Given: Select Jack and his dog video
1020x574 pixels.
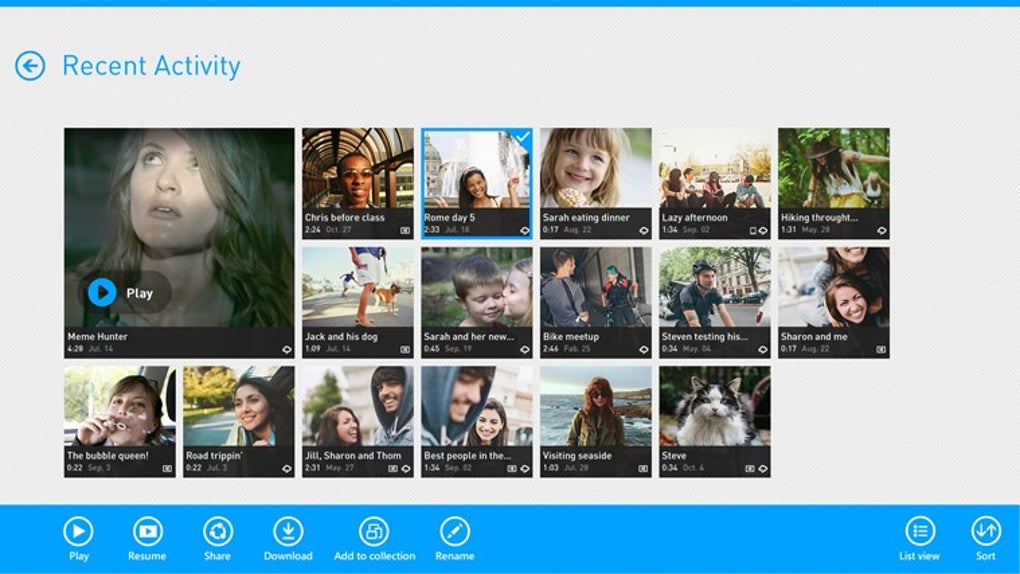Looking at the screenshot, I should 358,303.
